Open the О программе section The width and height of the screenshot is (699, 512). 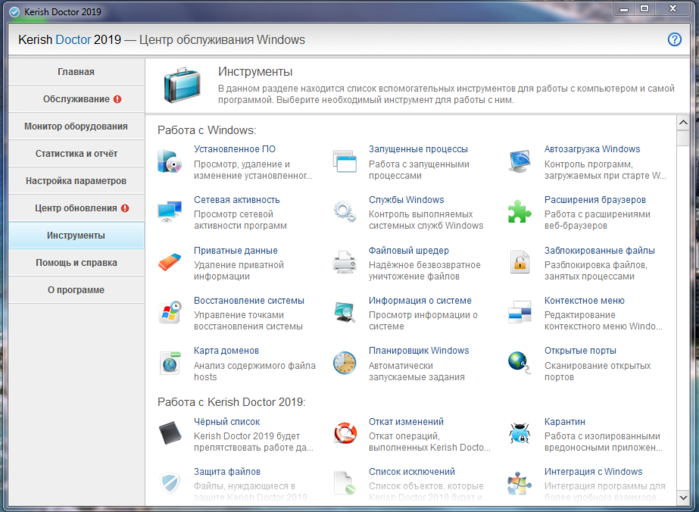tap(76, 290)
